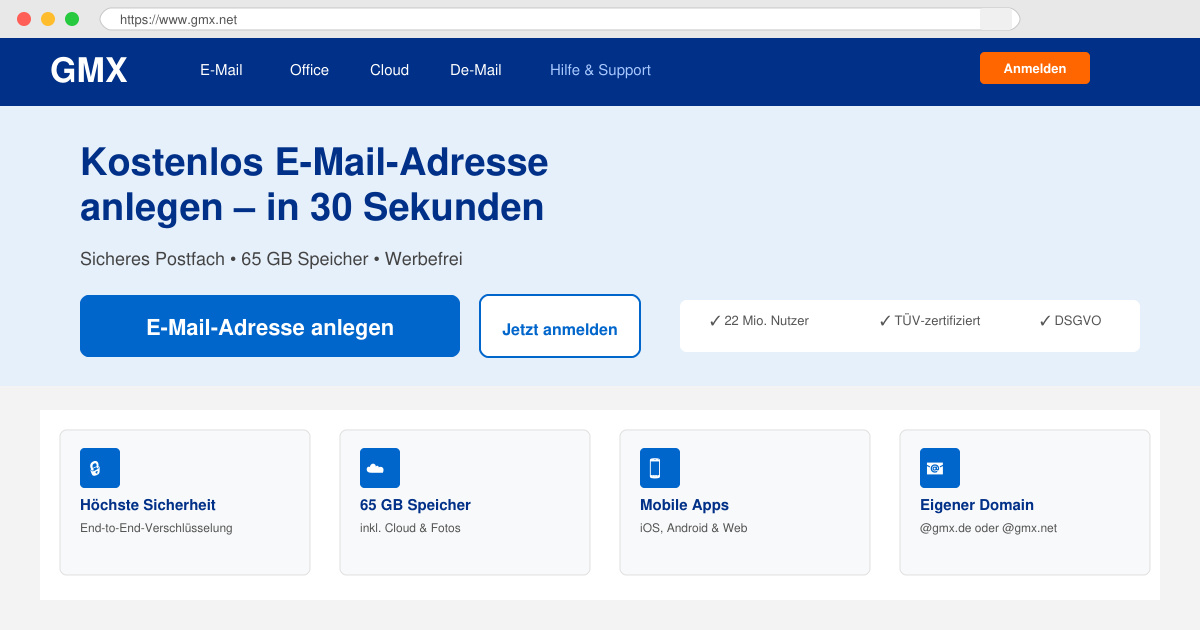Click the Sicheres Postfach subtitle line
Viewport: 1200px width, 630px height.
271,259
